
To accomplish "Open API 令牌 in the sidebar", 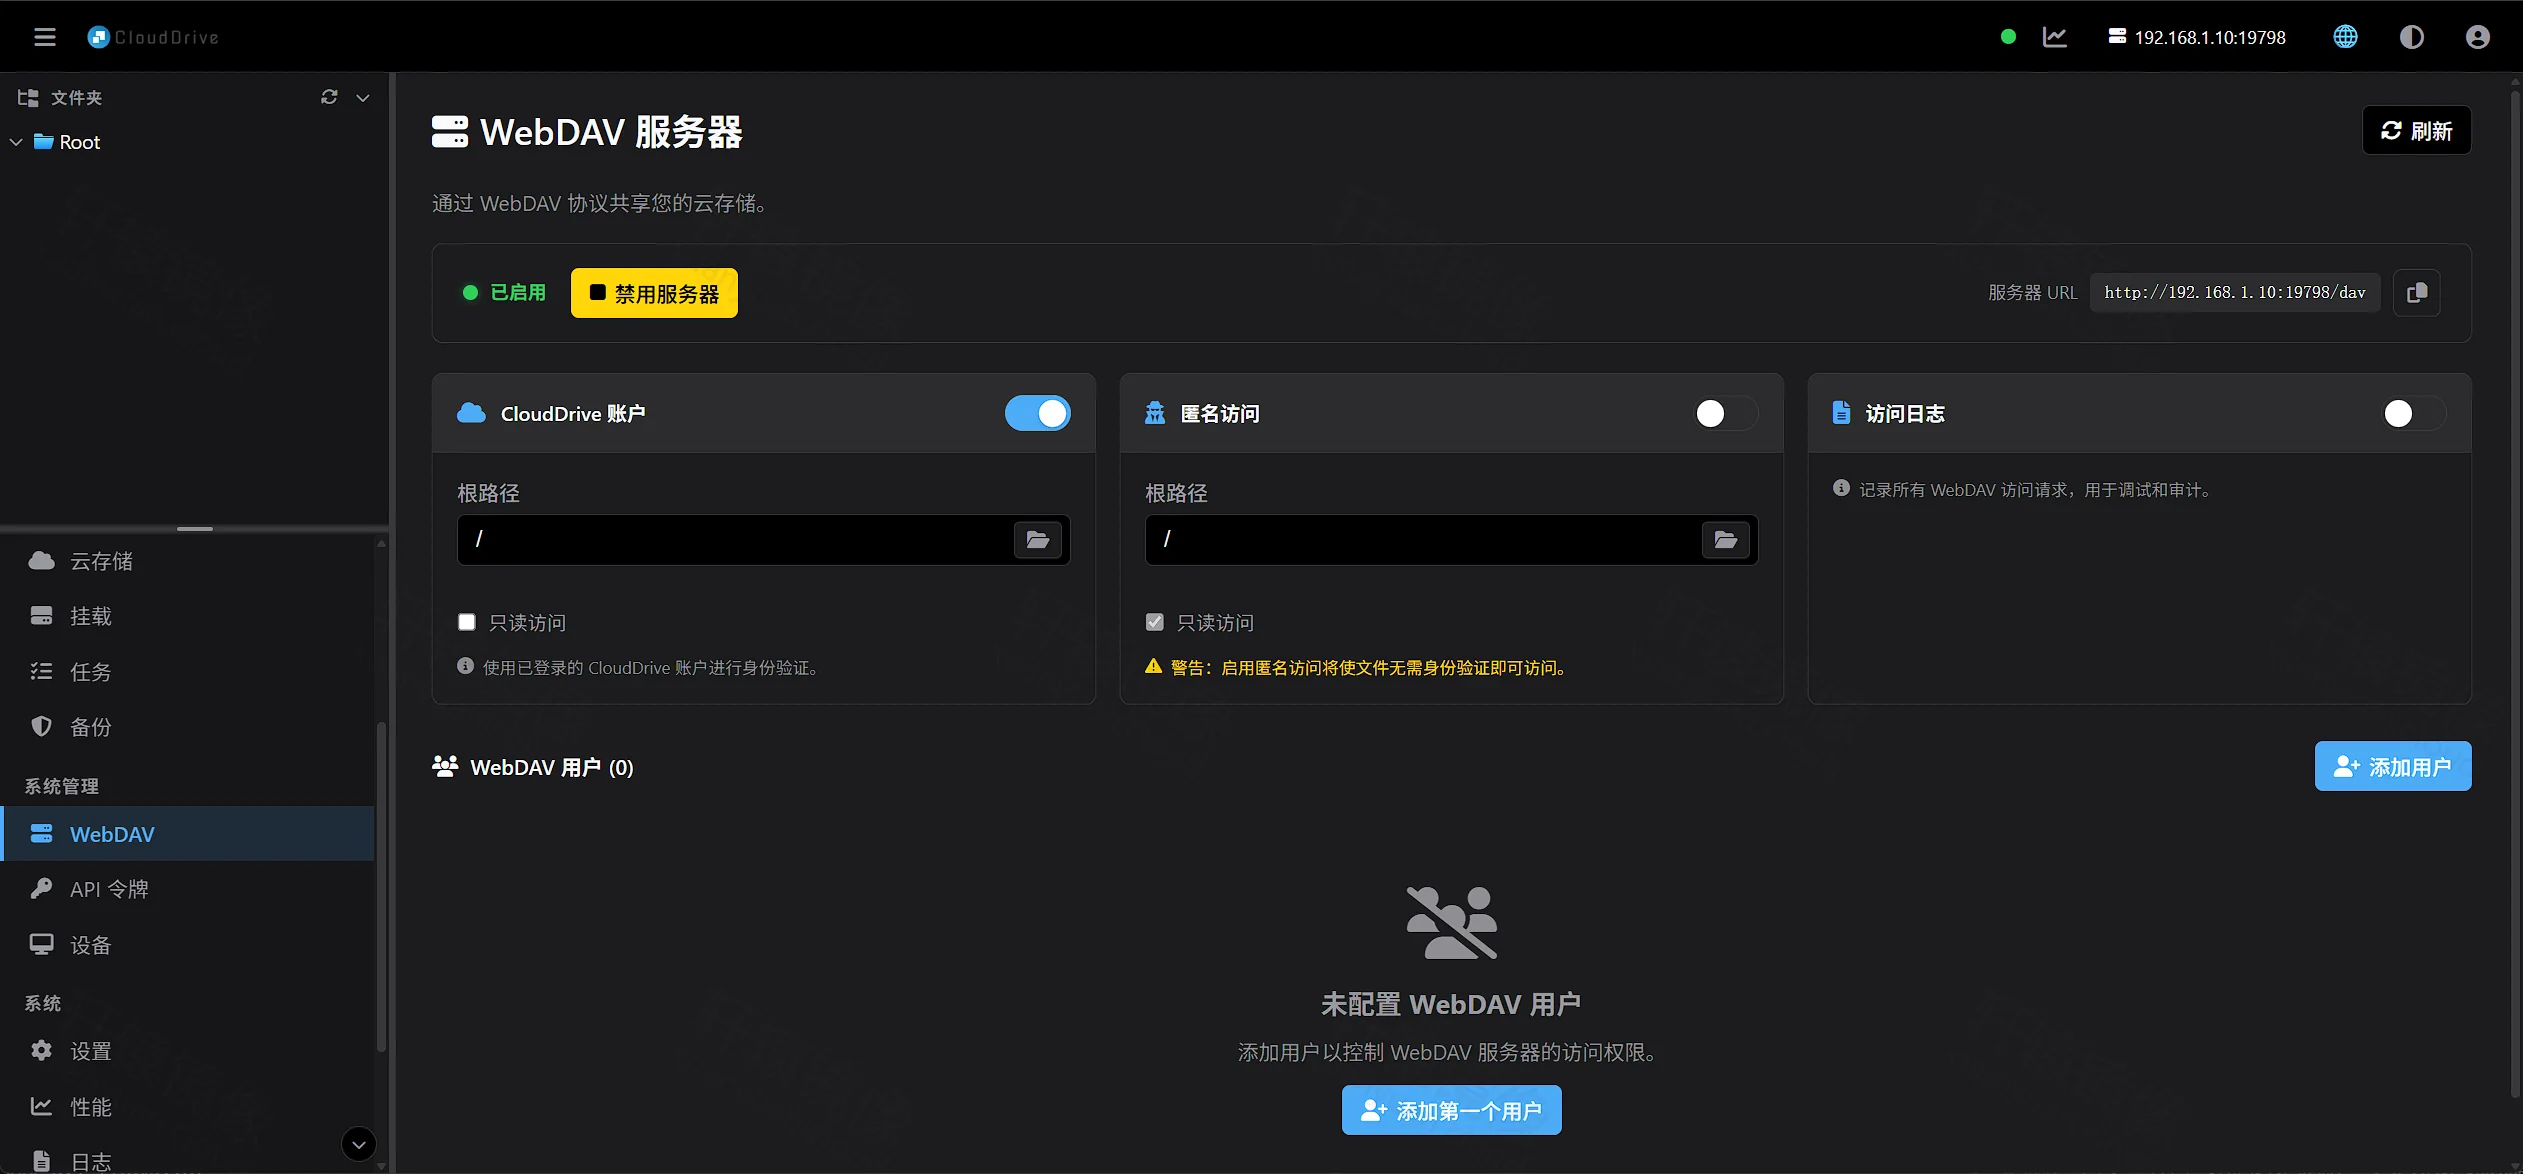I will click(x=188, y=889).
